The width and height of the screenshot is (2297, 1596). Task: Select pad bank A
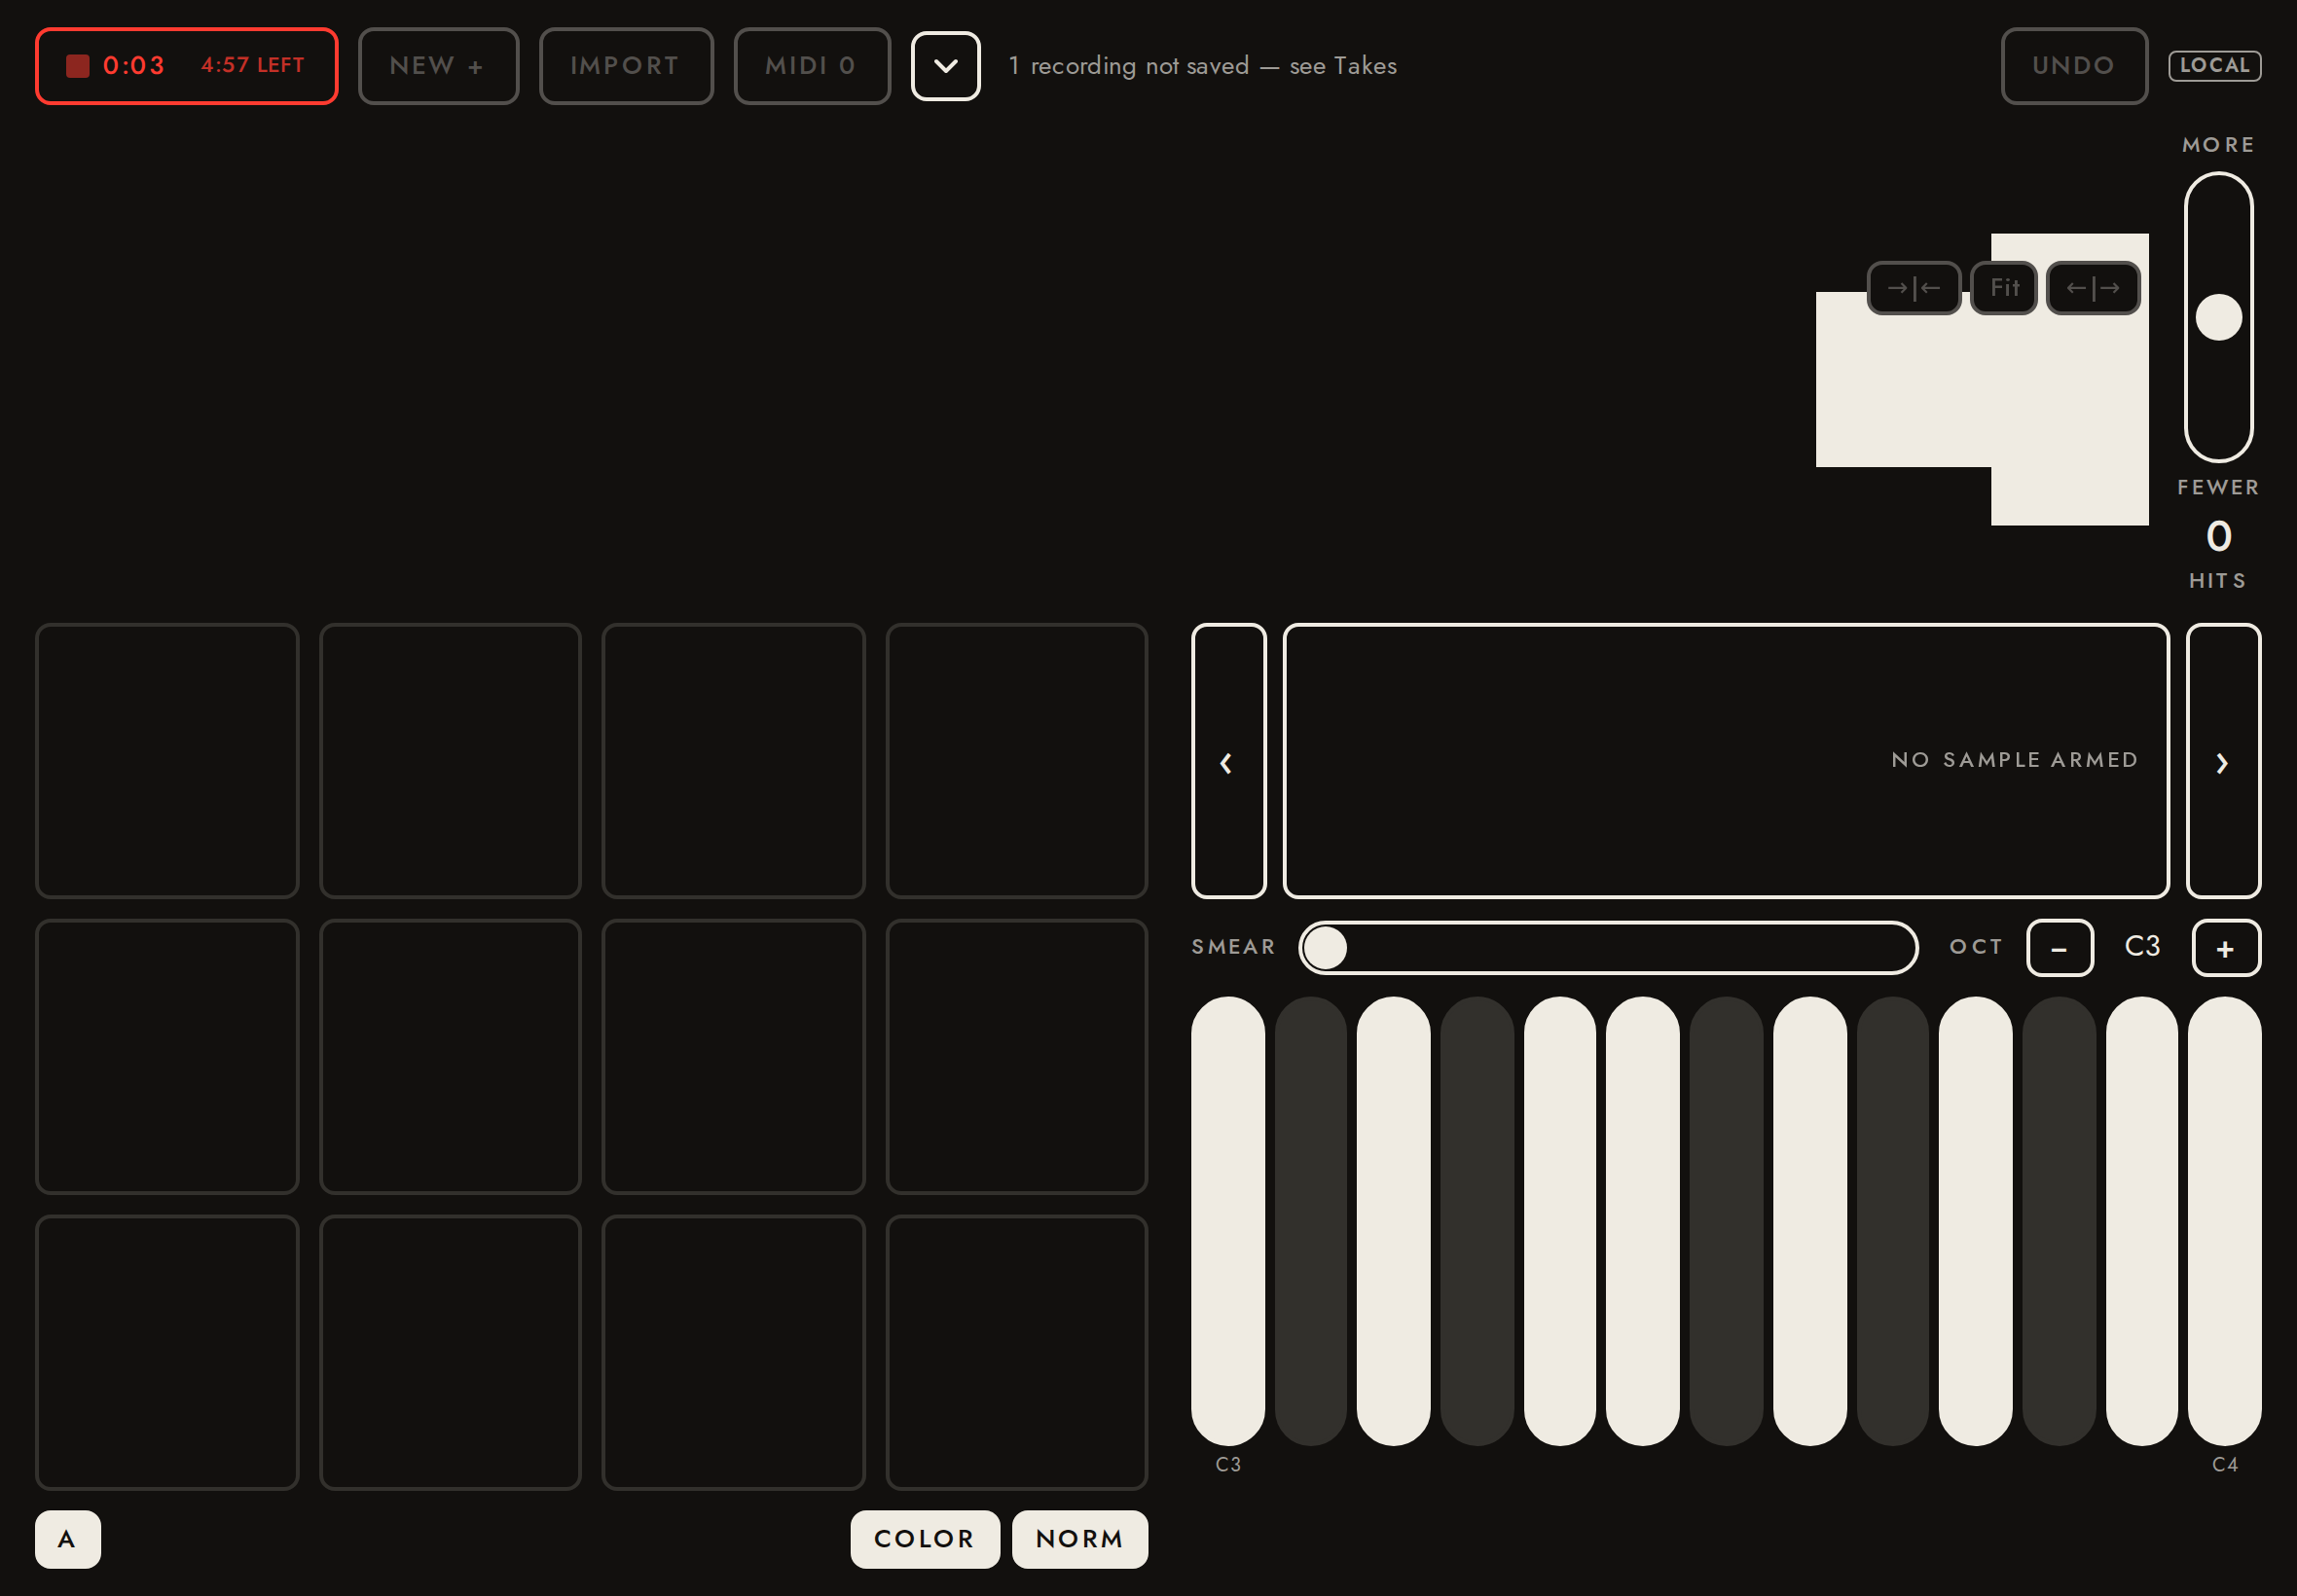68,1539
